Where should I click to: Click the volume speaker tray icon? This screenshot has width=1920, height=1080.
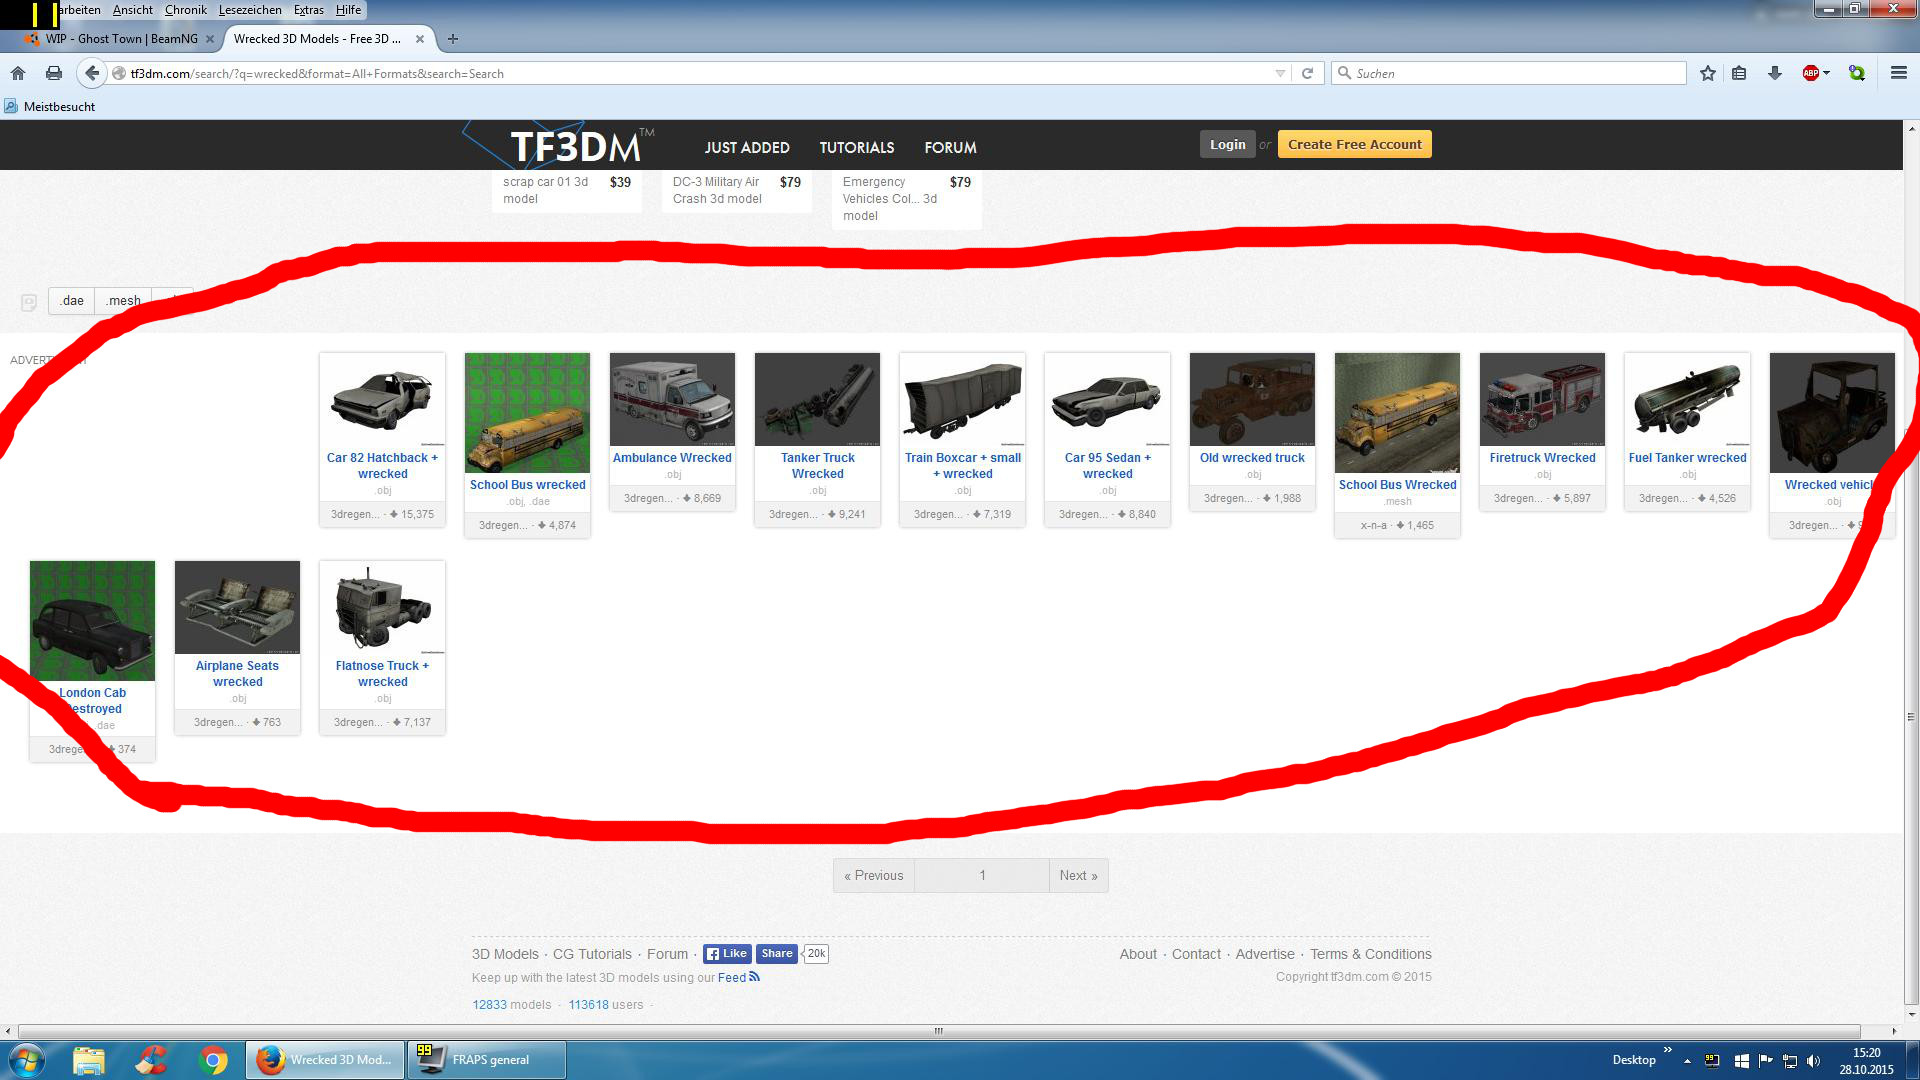pos(1814,1061)
